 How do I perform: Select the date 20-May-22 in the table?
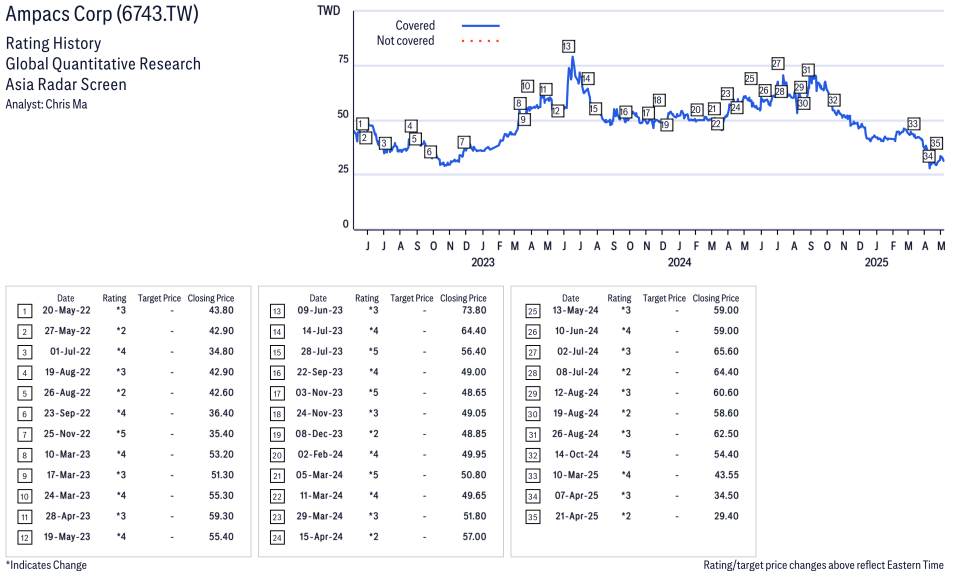point(66,310)
